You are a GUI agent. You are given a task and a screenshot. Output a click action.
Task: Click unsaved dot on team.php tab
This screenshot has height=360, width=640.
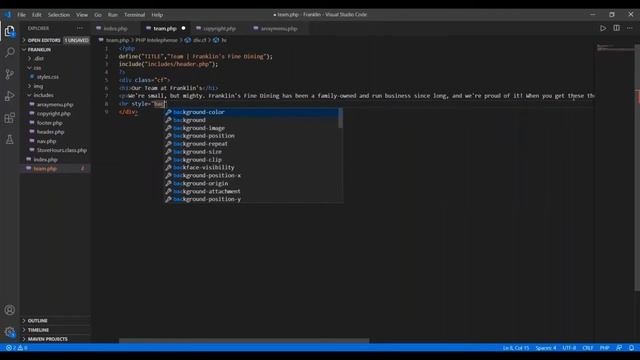(x=183, y=28)
